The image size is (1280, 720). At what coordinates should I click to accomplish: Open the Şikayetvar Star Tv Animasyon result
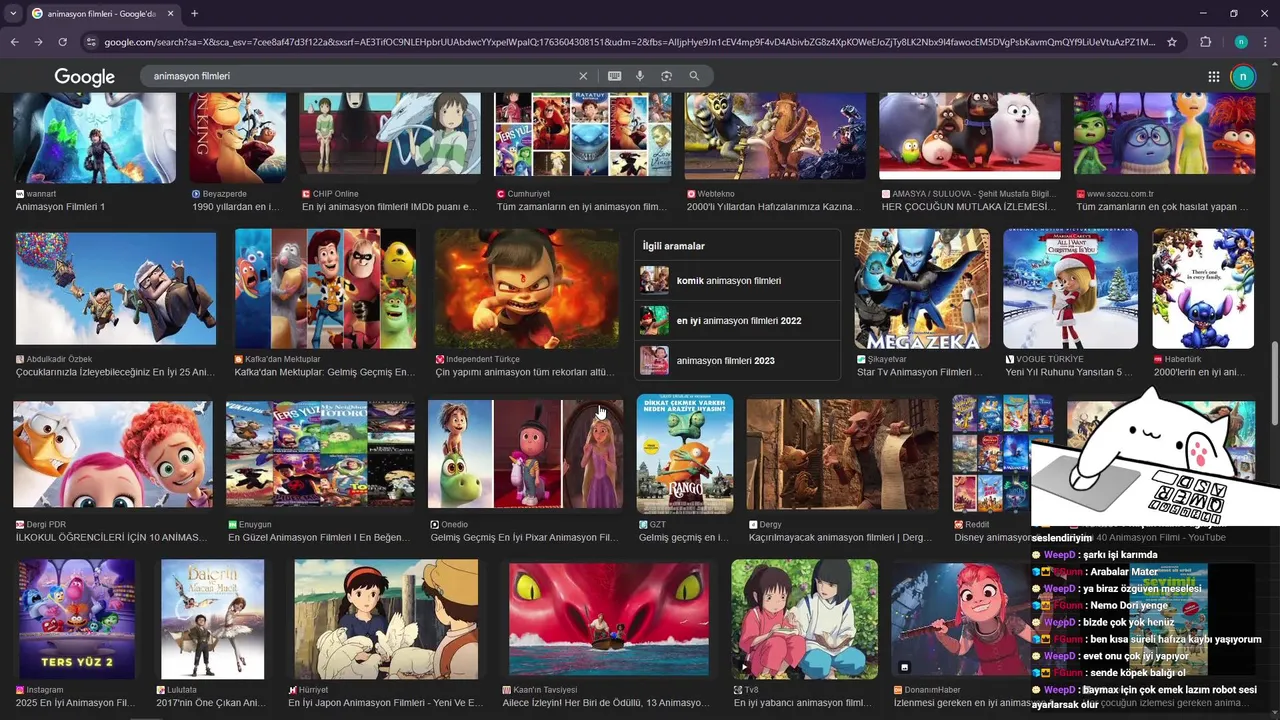tap(920, 372)
